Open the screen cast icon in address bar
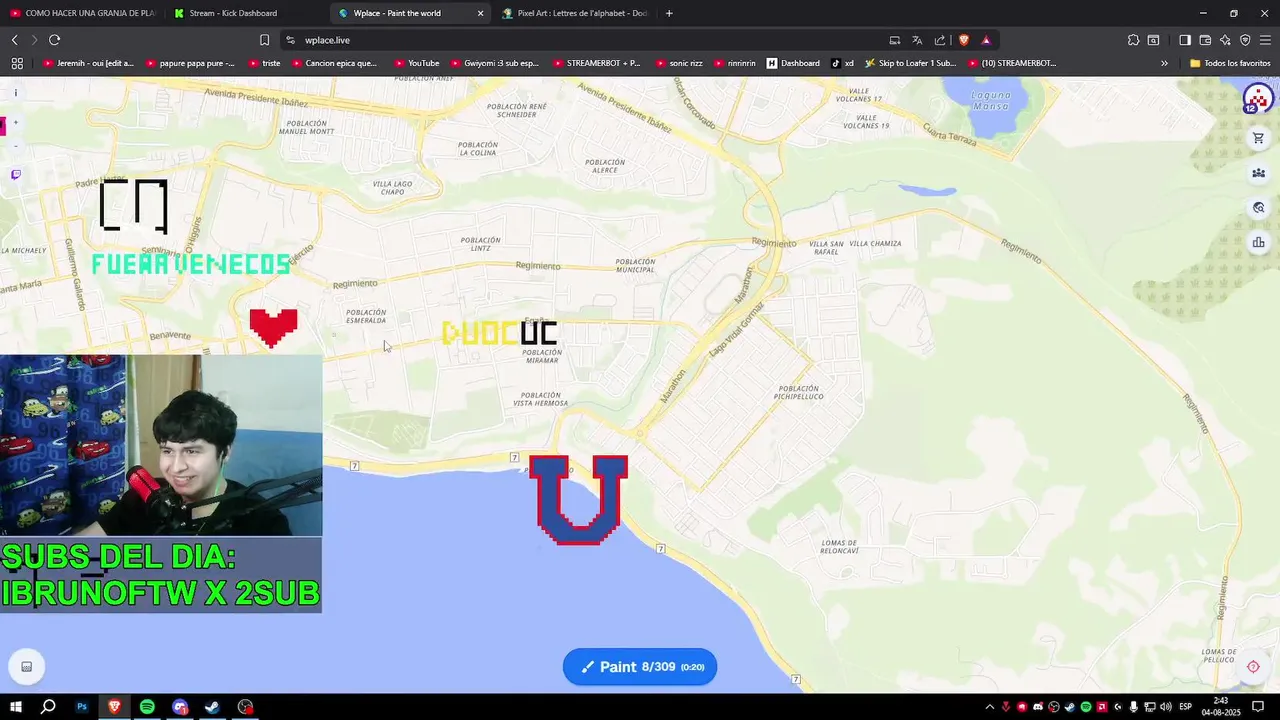 895,40
